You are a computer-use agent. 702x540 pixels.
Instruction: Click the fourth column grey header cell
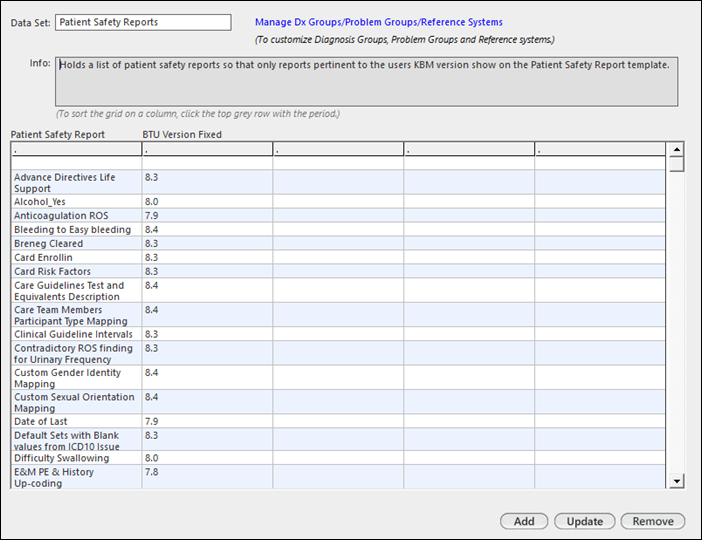[469, 149]
